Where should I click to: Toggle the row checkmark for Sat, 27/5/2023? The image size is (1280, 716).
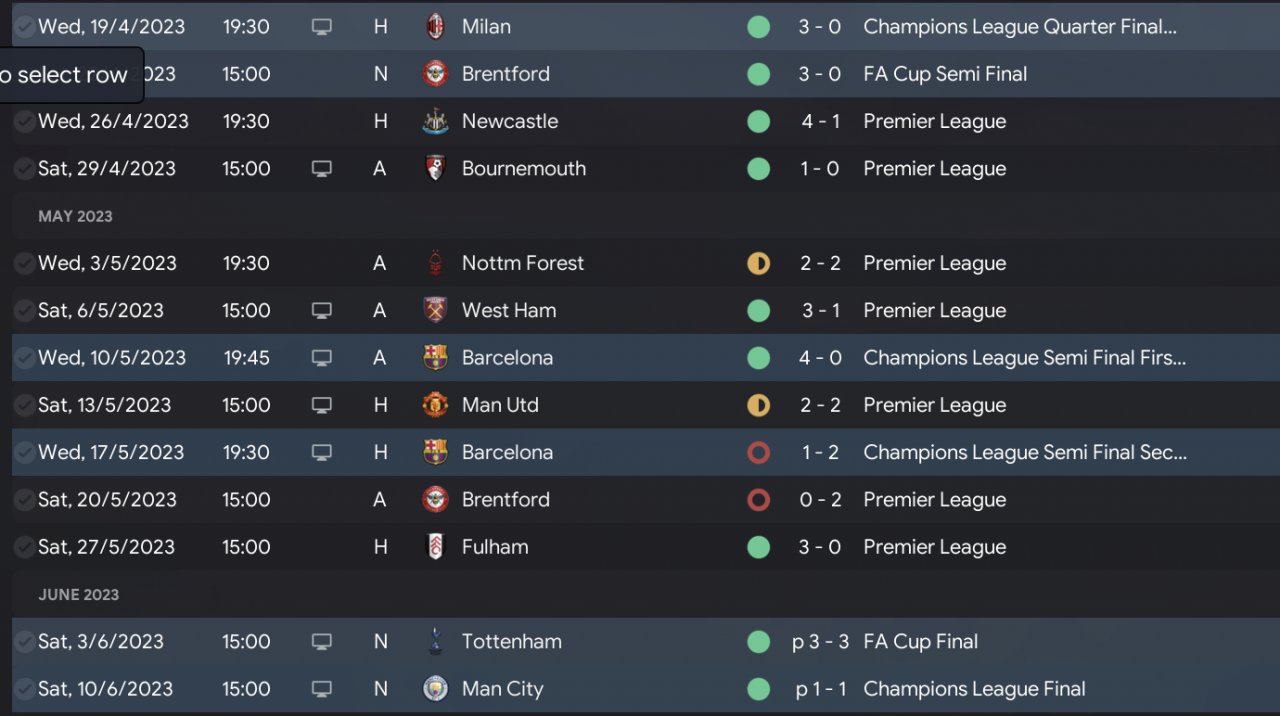click(x=24, y=547)
